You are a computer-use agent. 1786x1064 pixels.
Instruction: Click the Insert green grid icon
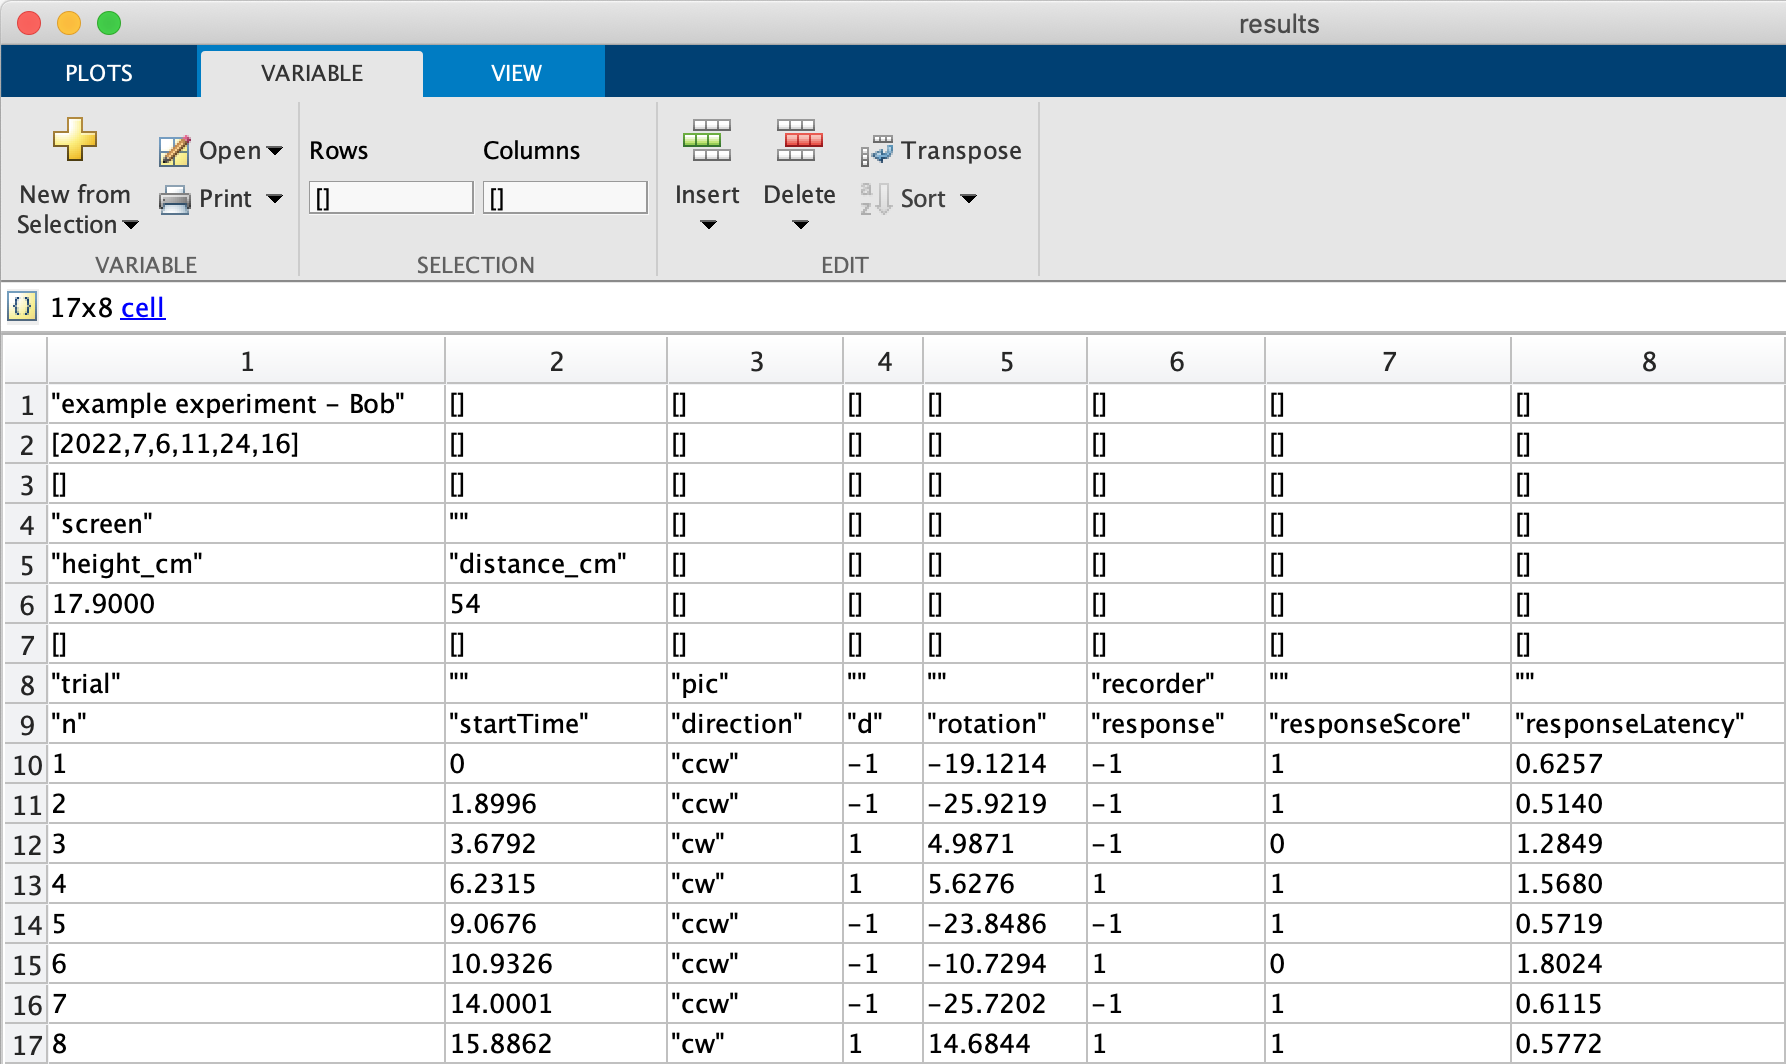click(706, 141)
